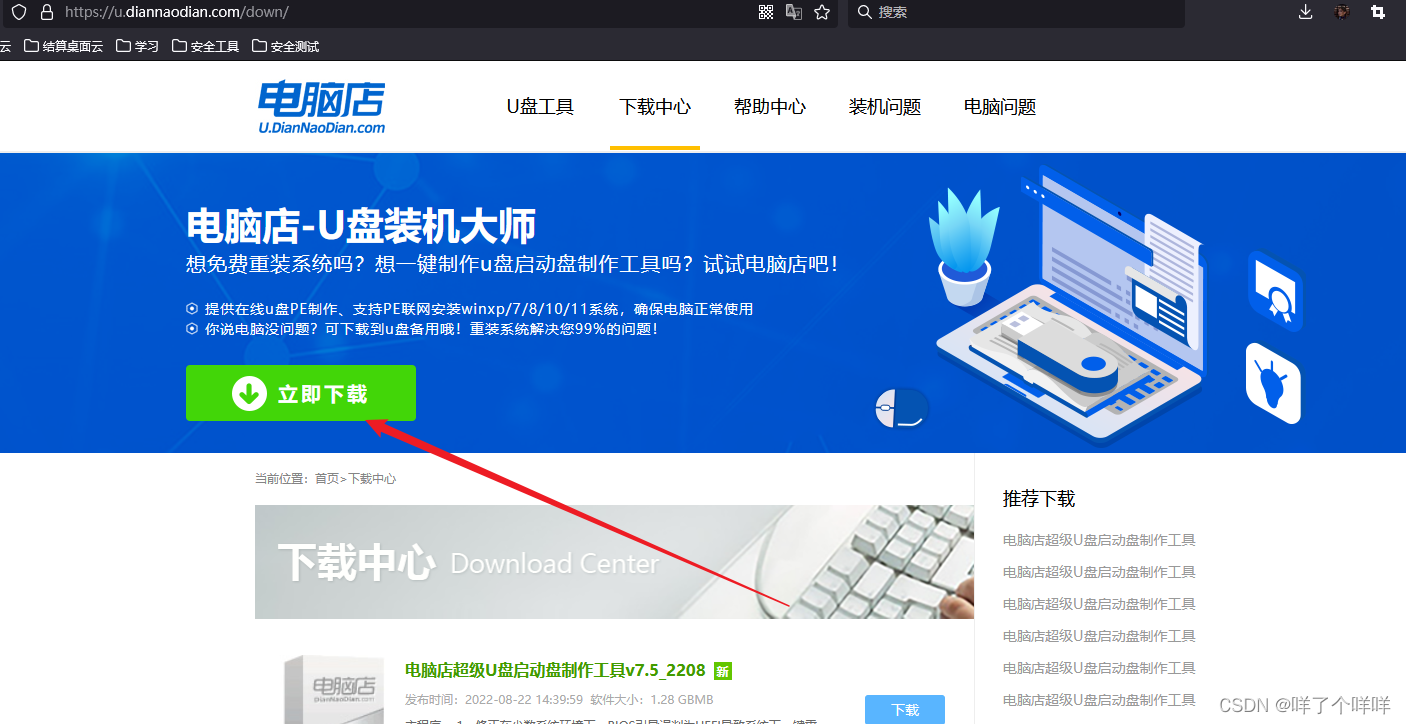Open the 结算桌面云 bookmark folder

tap(63, 46)
